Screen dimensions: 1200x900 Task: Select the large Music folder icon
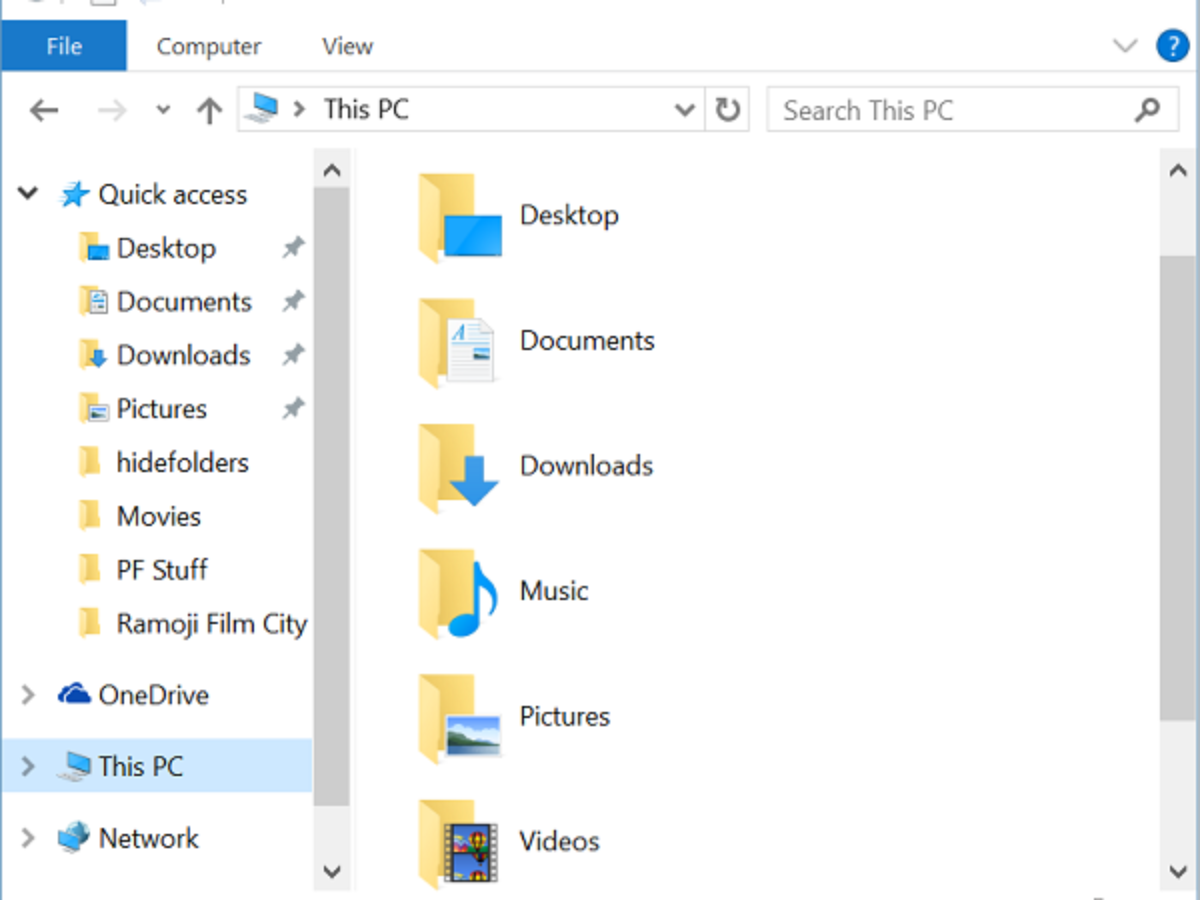pos(458,593)
